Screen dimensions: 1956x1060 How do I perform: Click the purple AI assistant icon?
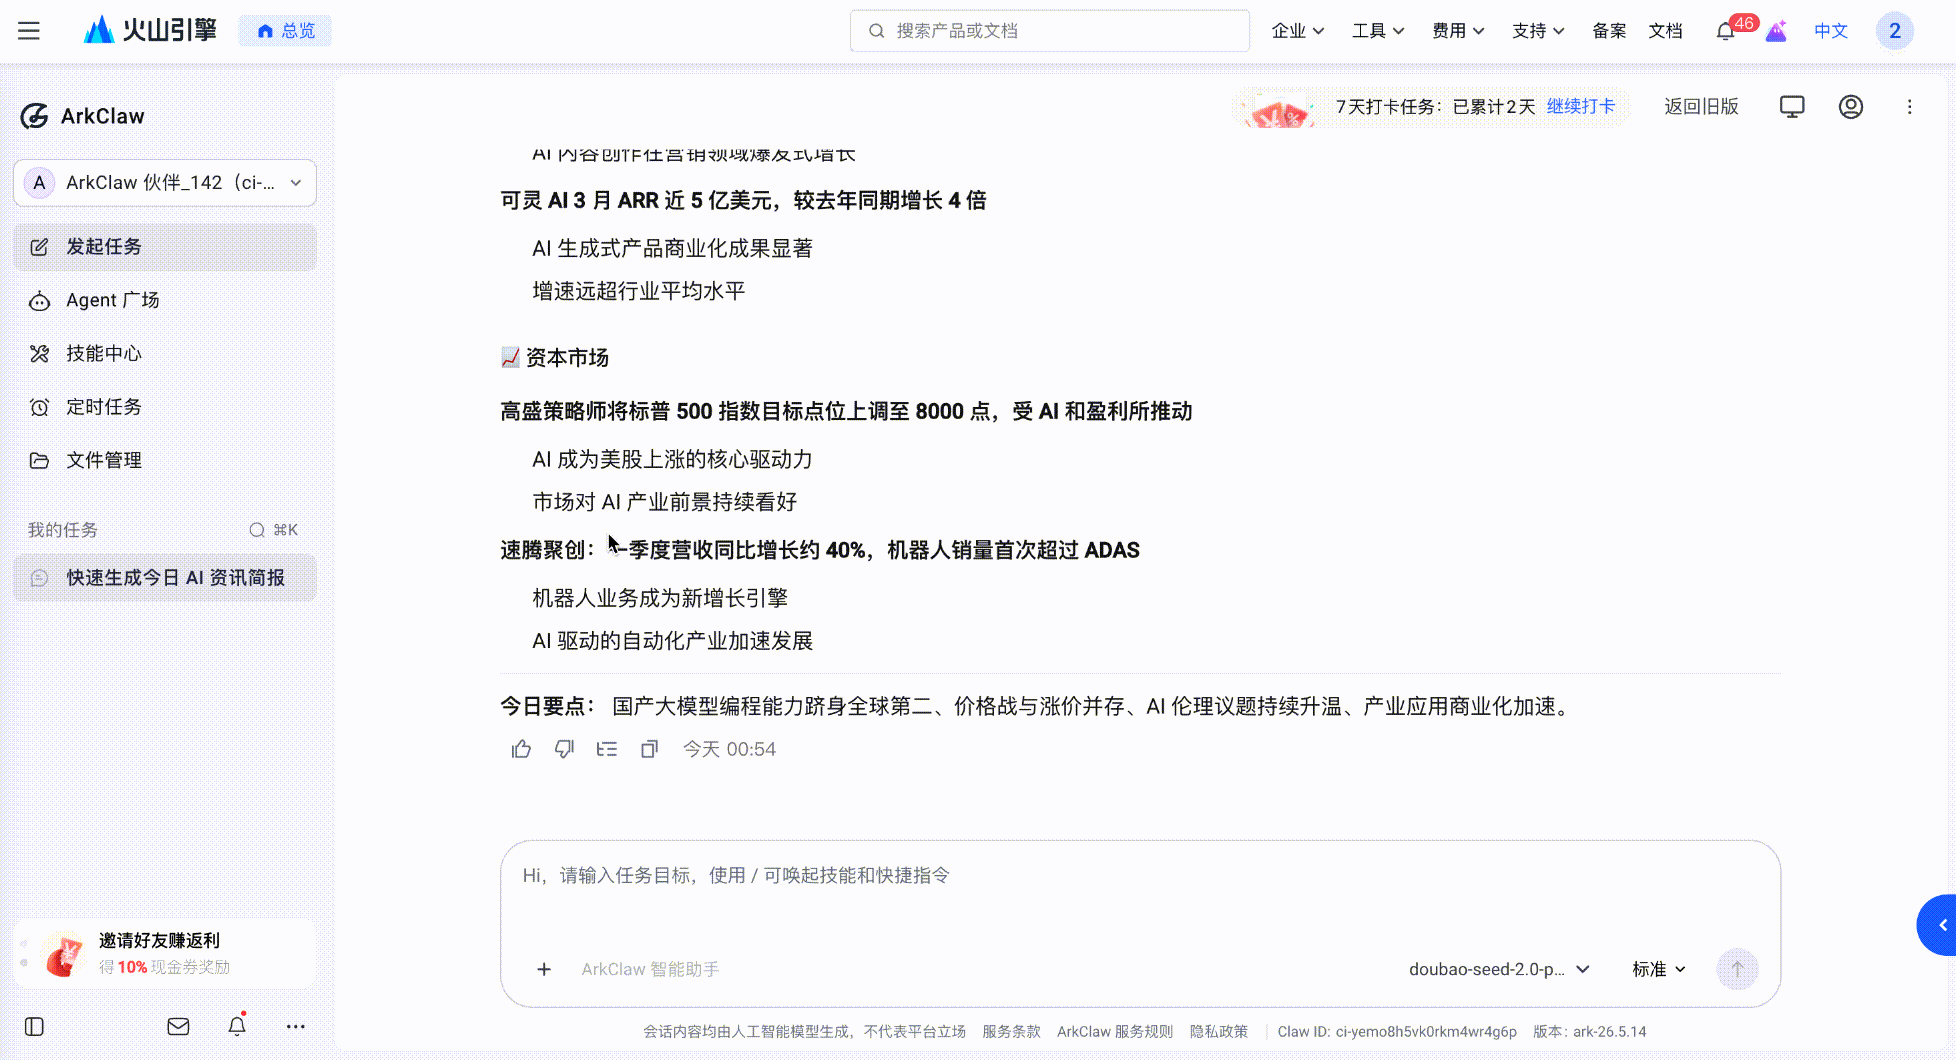1776,31
